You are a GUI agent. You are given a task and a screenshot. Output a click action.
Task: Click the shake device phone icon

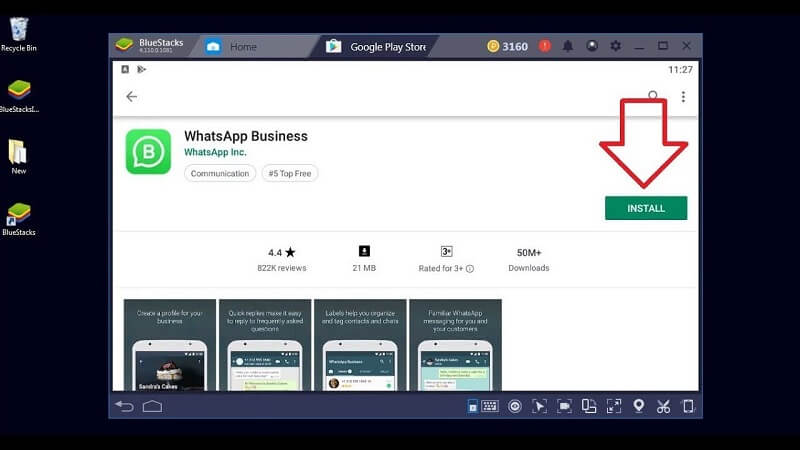[x=688, y=406]
